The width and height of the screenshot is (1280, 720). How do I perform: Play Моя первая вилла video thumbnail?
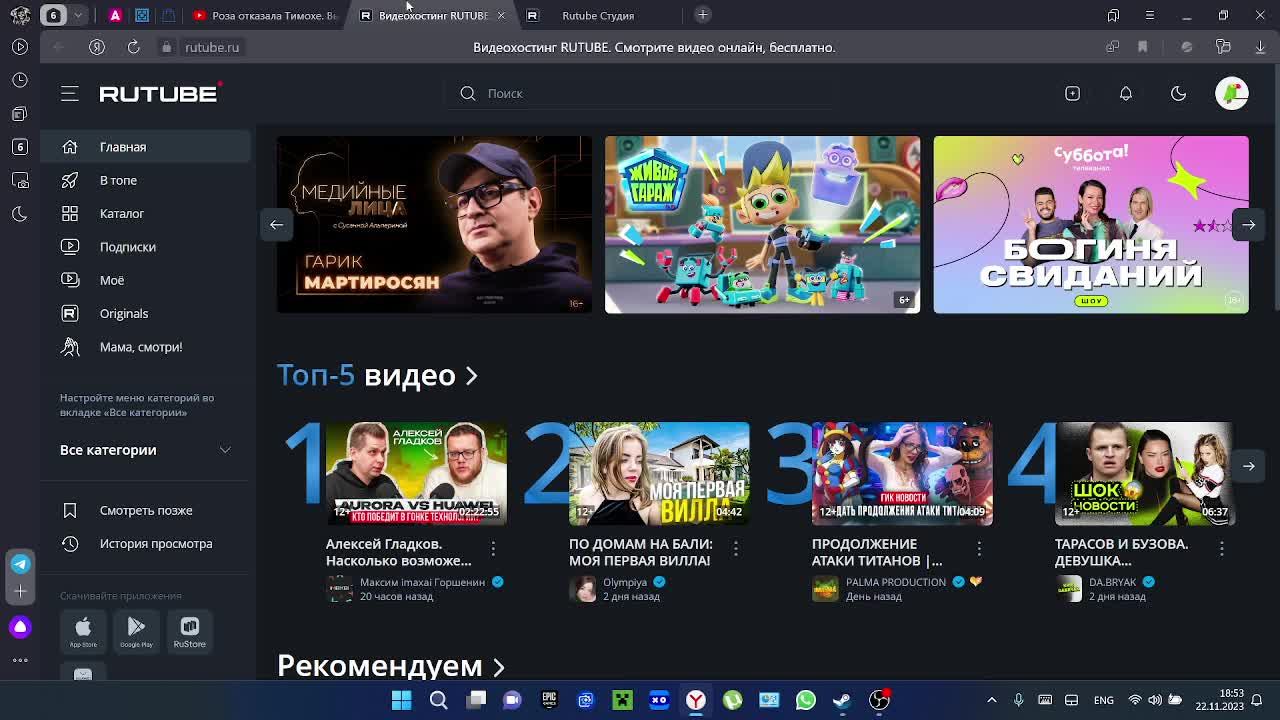[659, 473]
